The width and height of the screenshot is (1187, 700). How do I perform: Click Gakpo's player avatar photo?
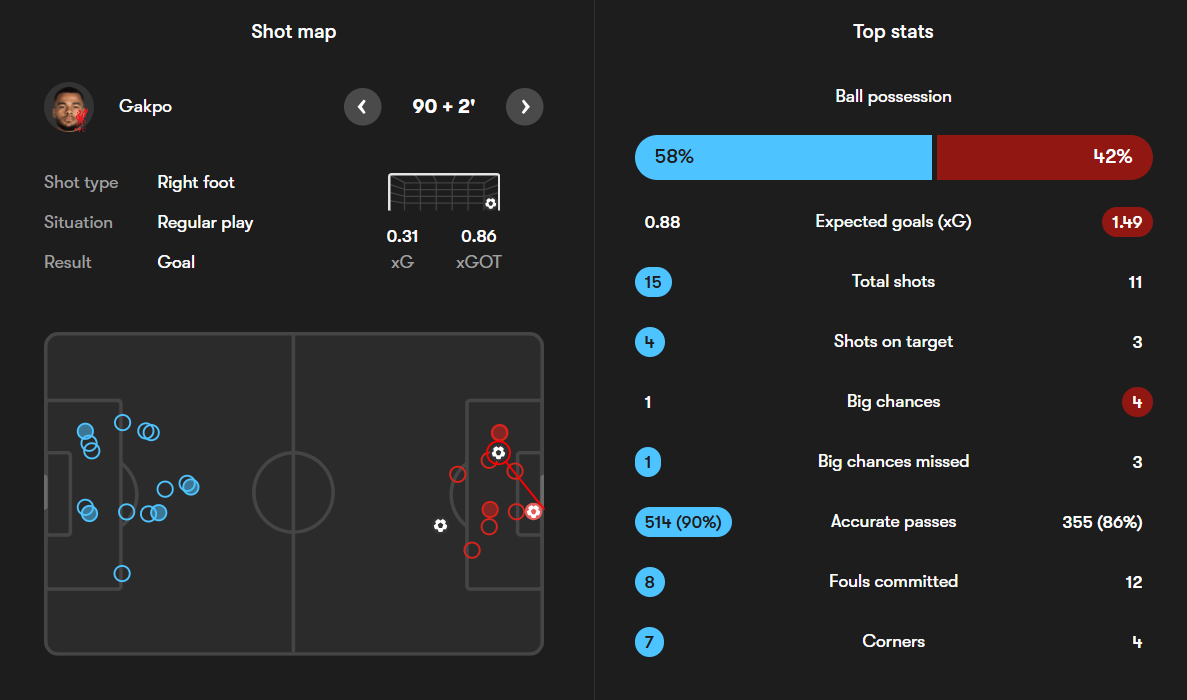[69, 107]
